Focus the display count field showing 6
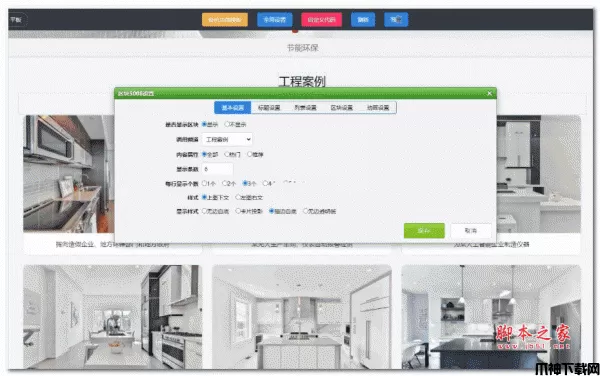The width and height of the screenshot is (600, 376). (x=217, y=169)
